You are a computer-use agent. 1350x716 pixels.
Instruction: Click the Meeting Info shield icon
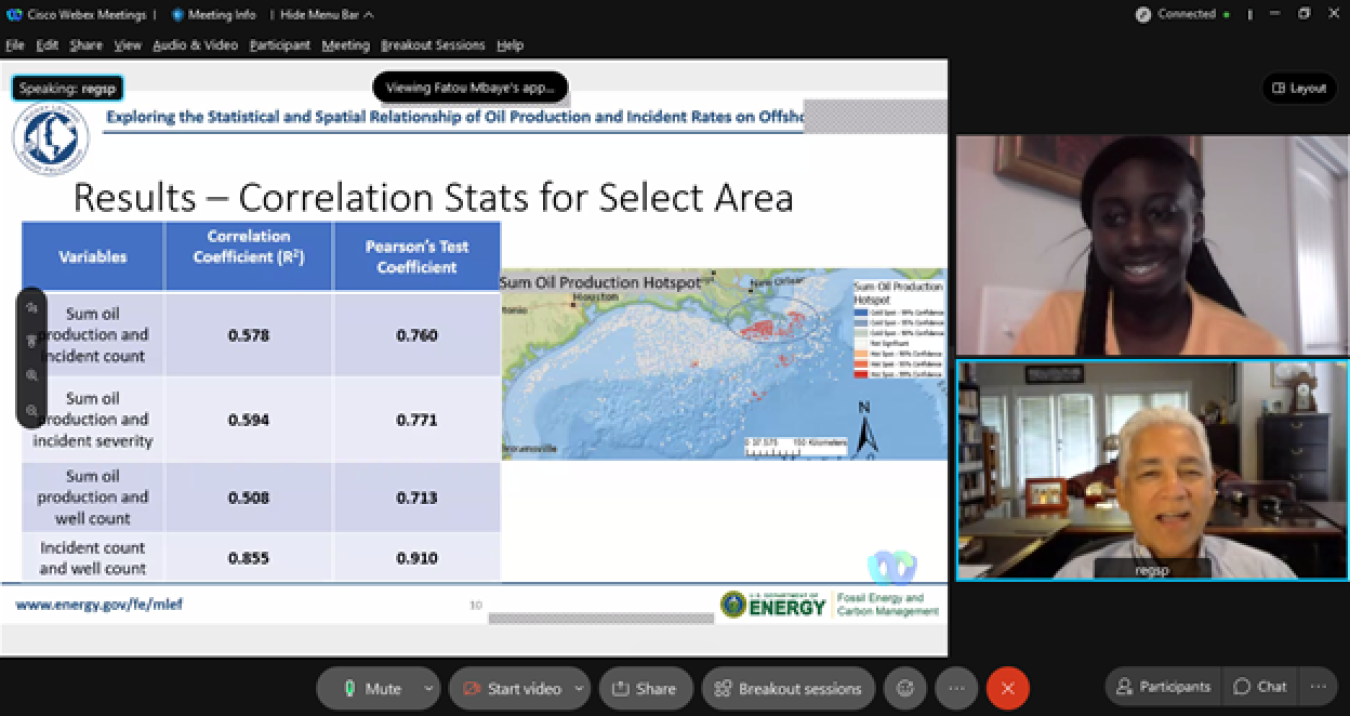[x=178, y=15]
